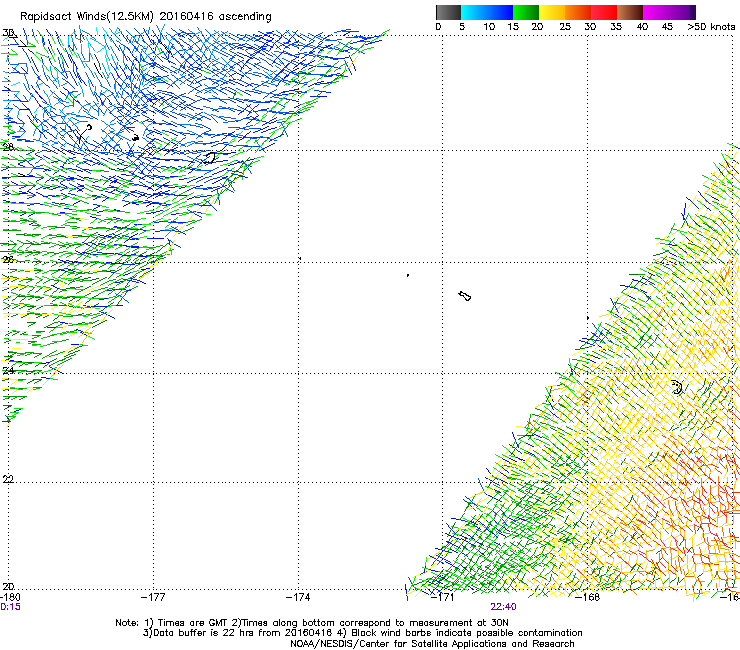The image size is (740, 650).
Task: Click the 'Data buffer is 22 hrs' note line
Action: (x=362, y=633)
